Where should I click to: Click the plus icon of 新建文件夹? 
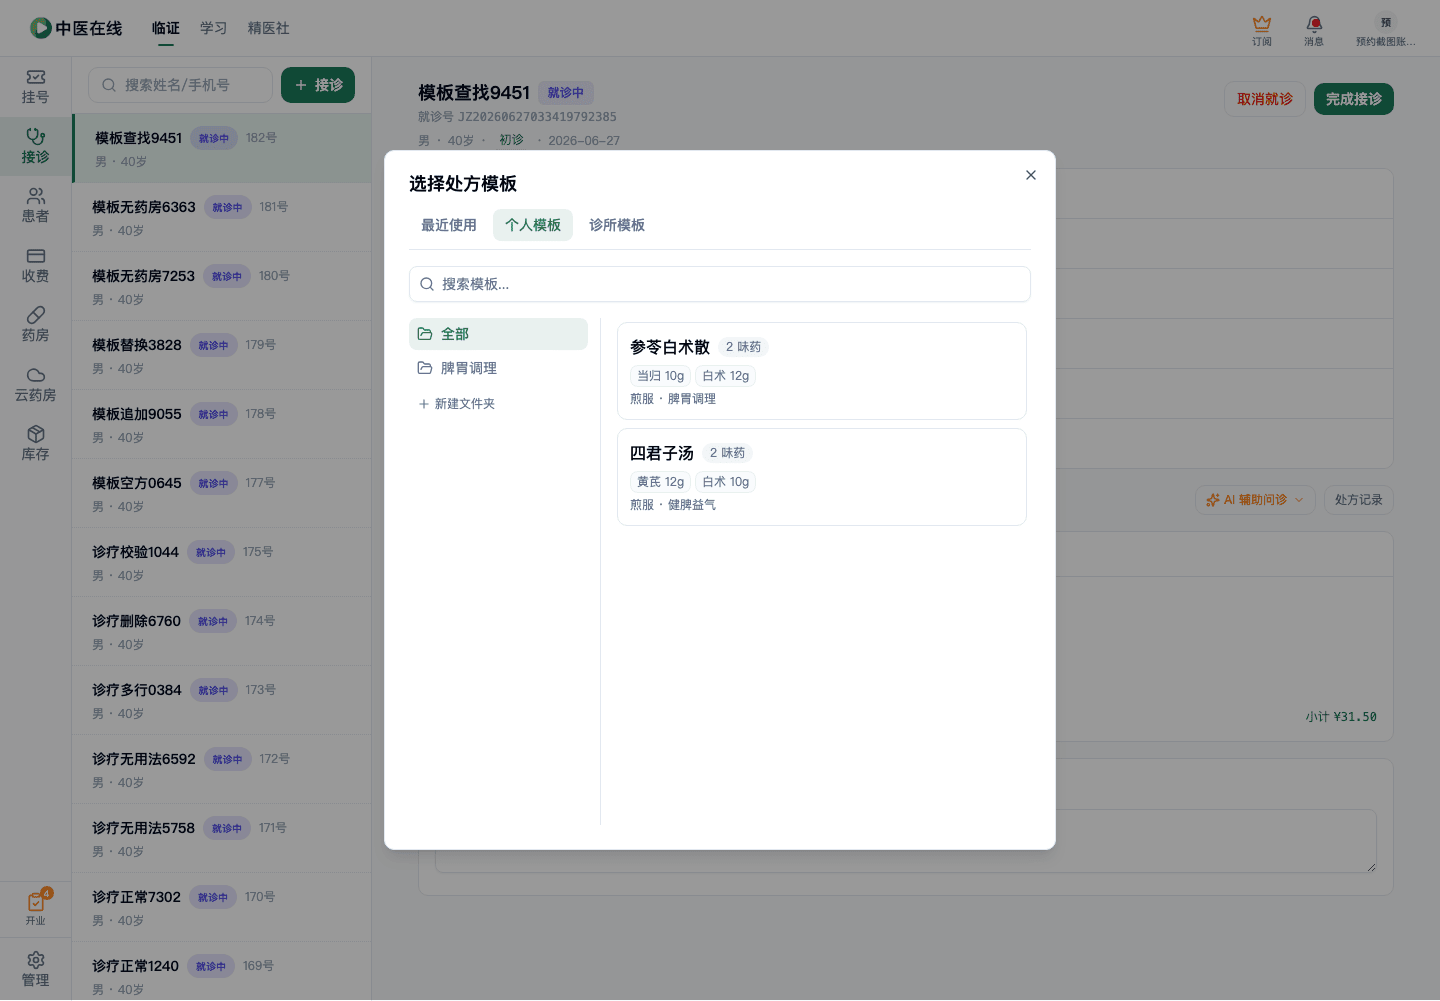tap(424, 404)
